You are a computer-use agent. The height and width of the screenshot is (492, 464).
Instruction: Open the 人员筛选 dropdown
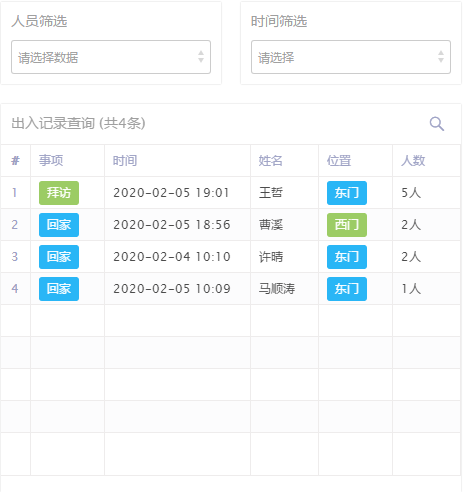pyautogui.click(x=111, y=57)
